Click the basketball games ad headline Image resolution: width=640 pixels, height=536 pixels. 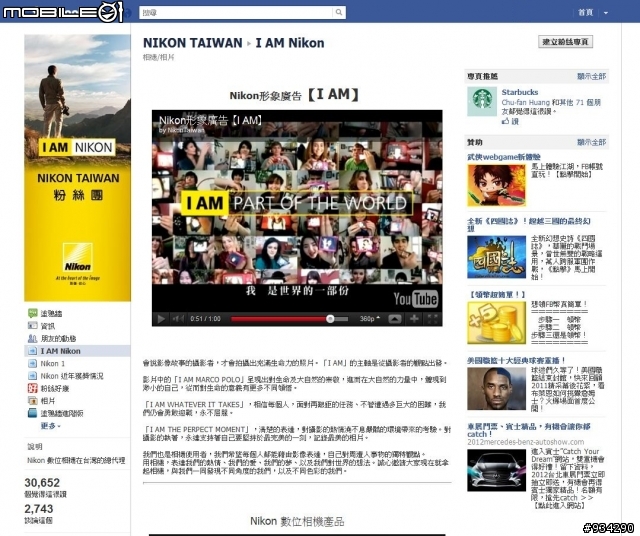pos(516,360)
